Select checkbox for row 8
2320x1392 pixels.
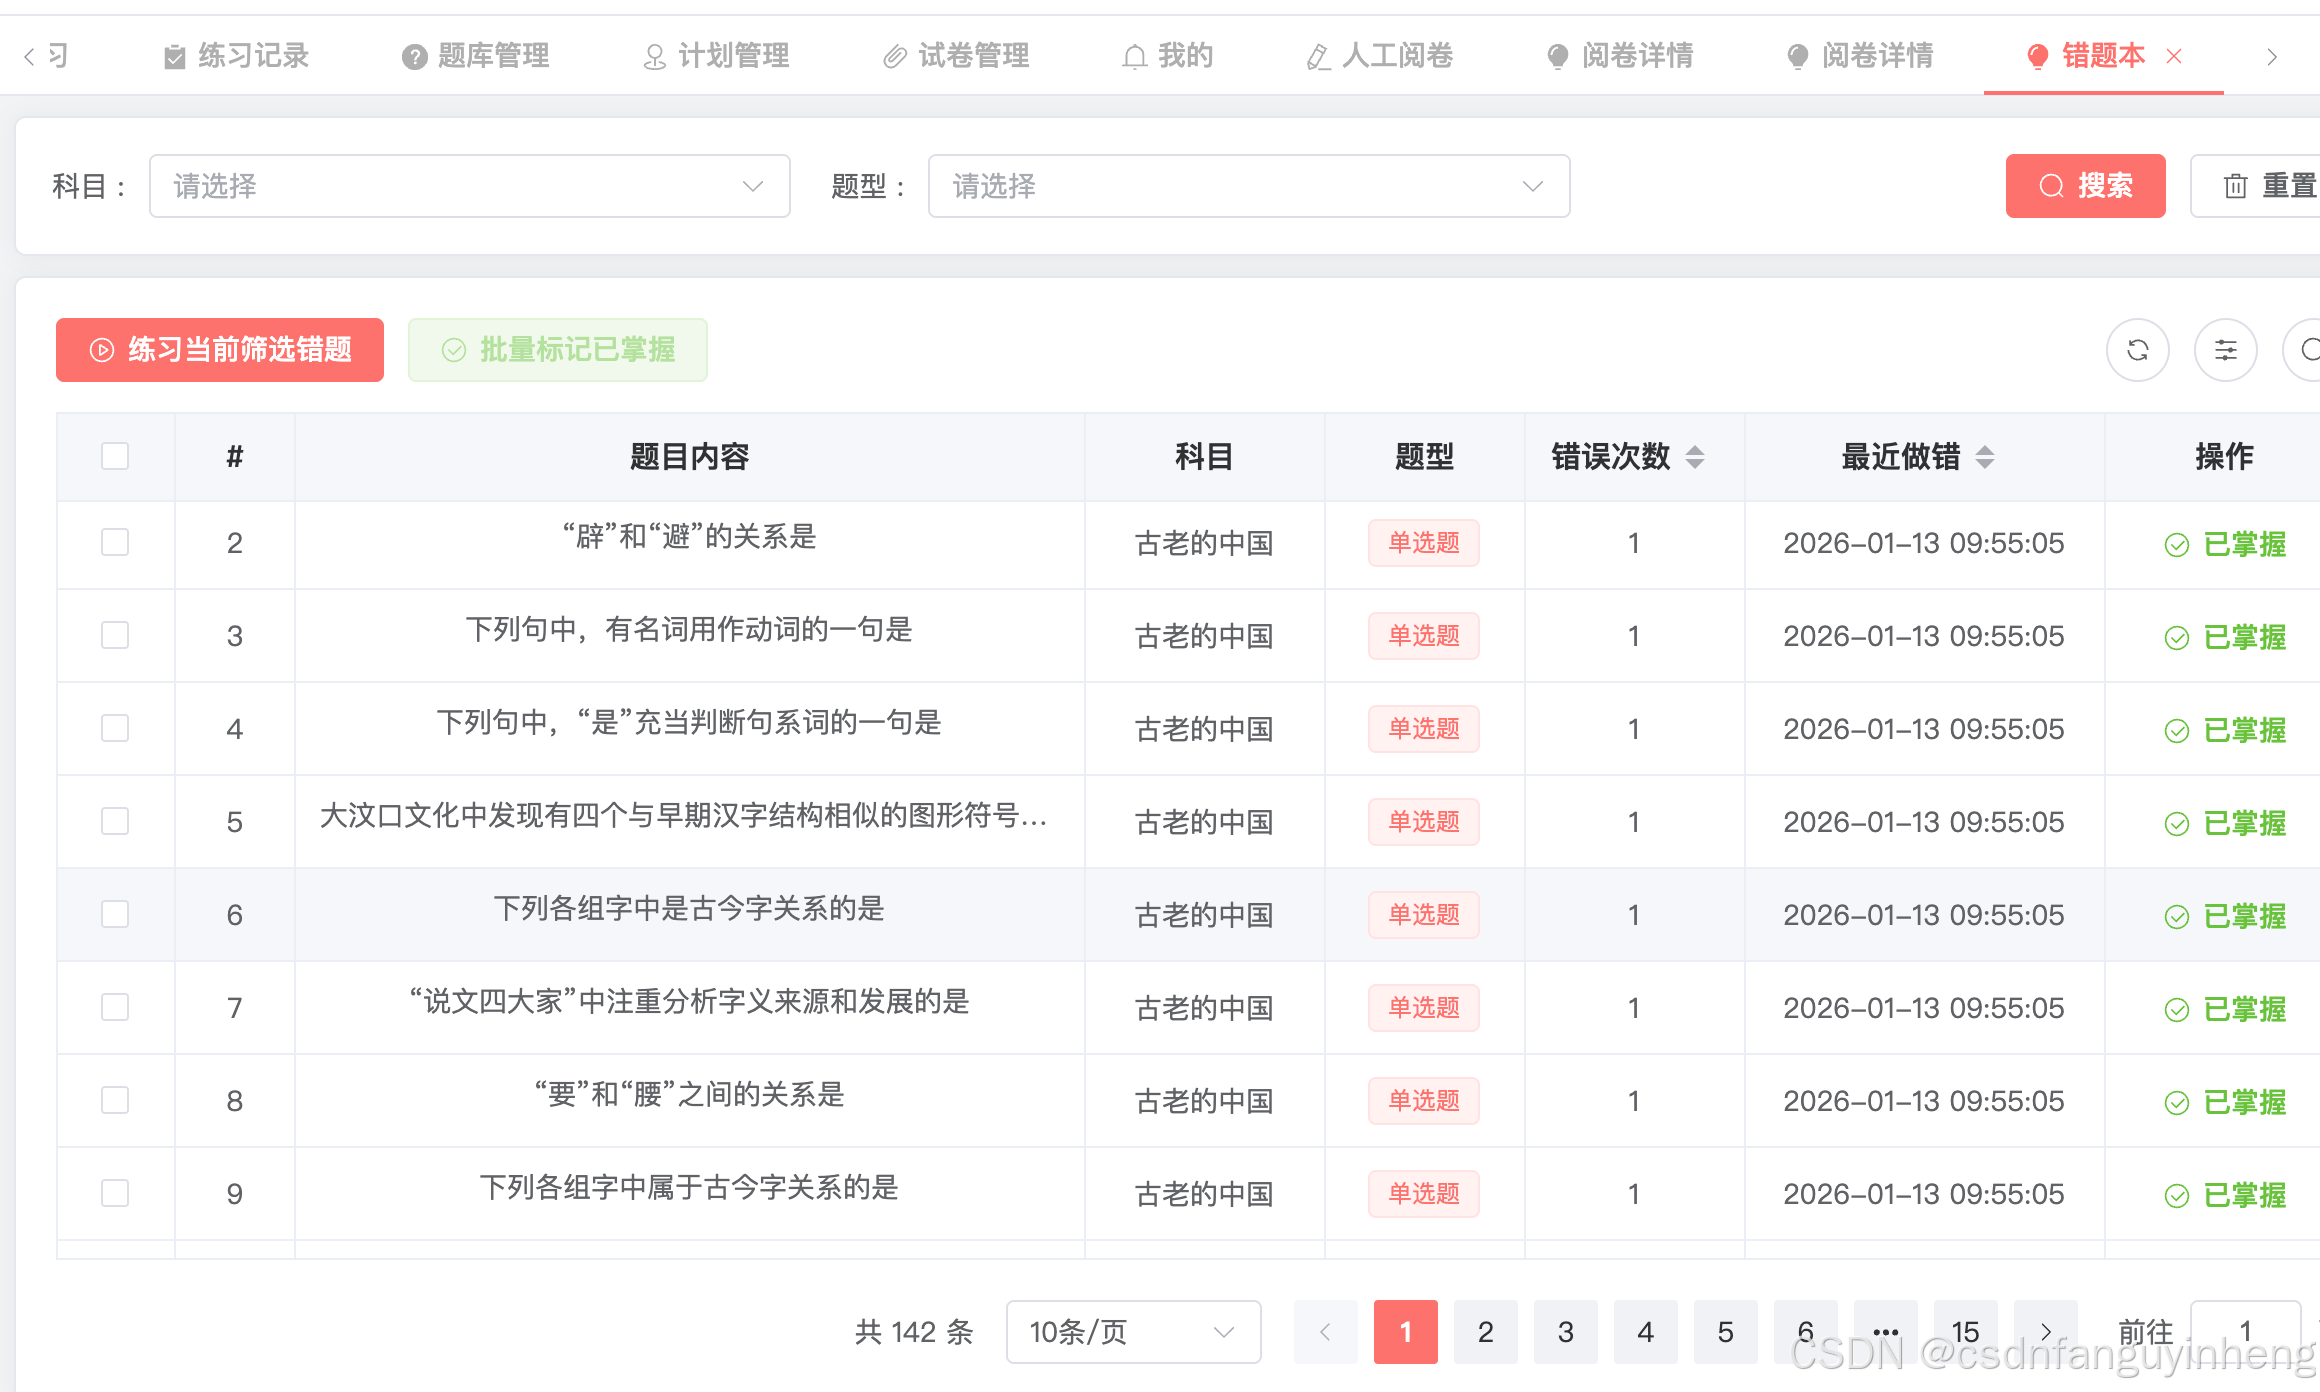point(115,1100)
